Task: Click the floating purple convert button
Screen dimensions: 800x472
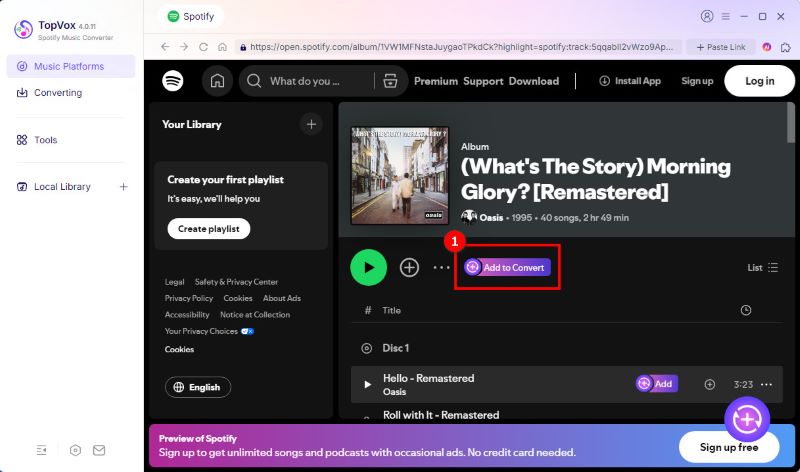Action: [747, 419]
